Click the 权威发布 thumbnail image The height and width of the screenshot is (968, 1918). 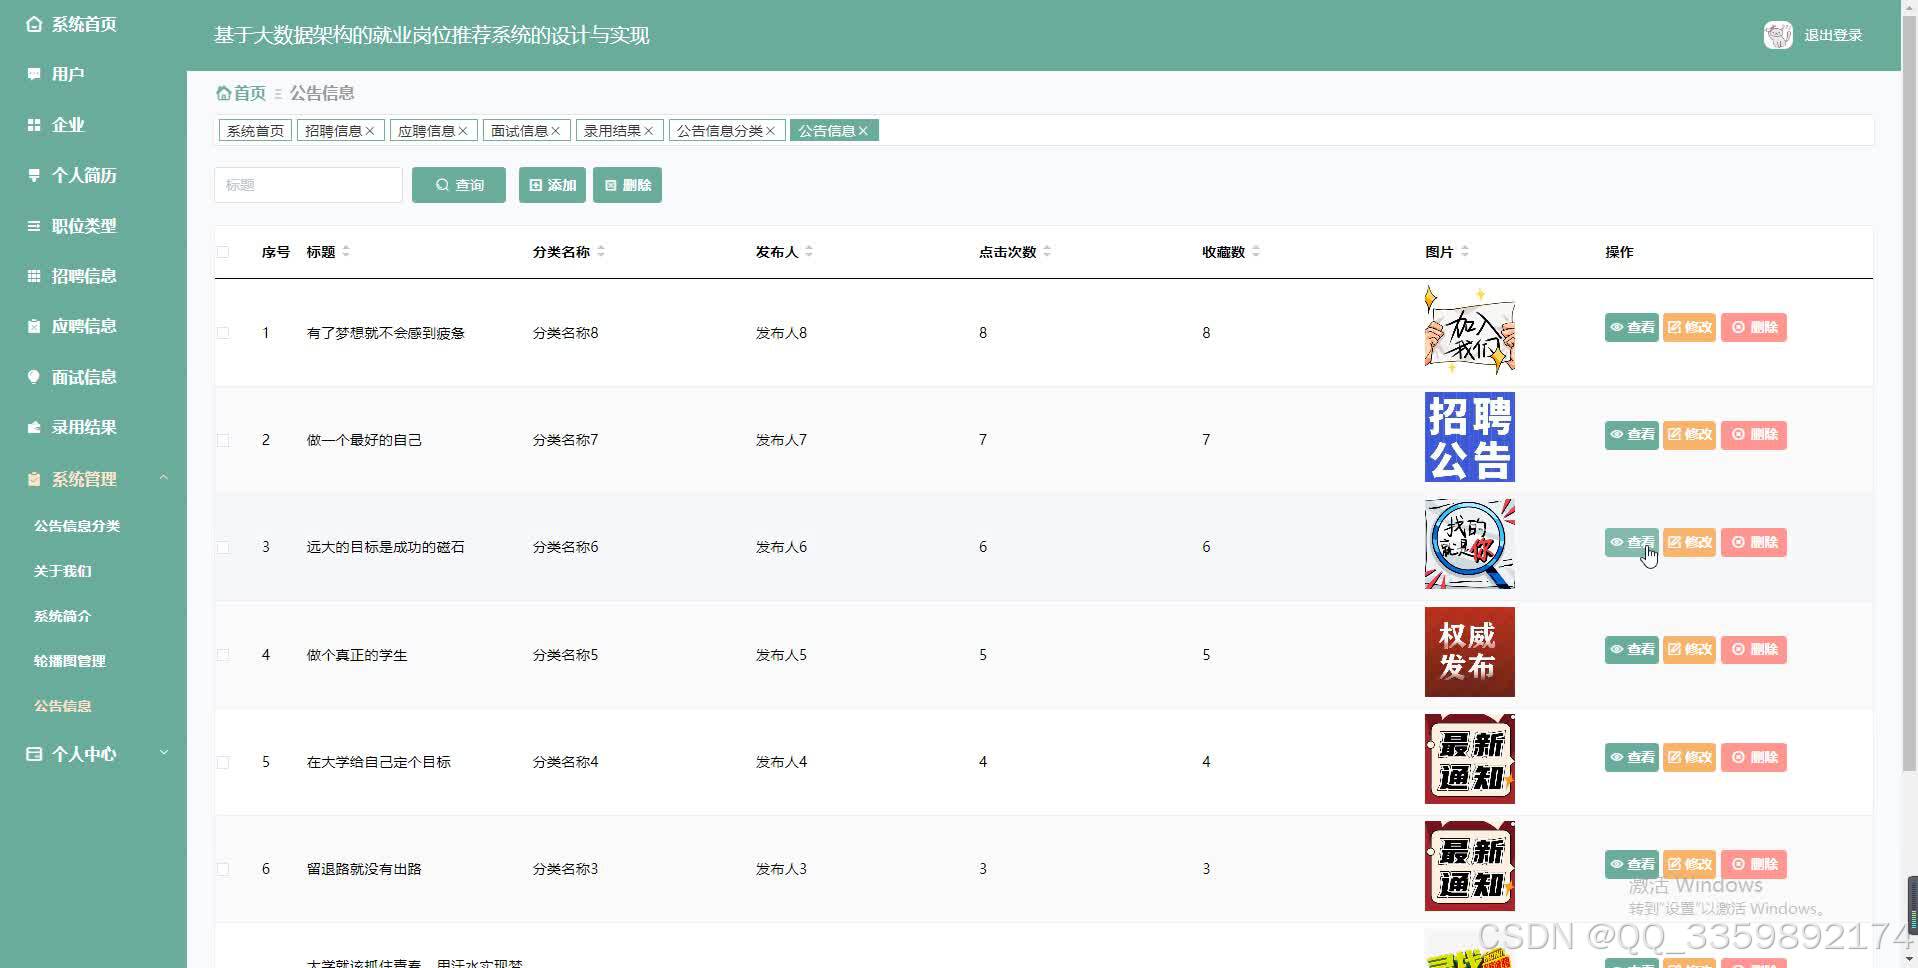[1469, 652]
